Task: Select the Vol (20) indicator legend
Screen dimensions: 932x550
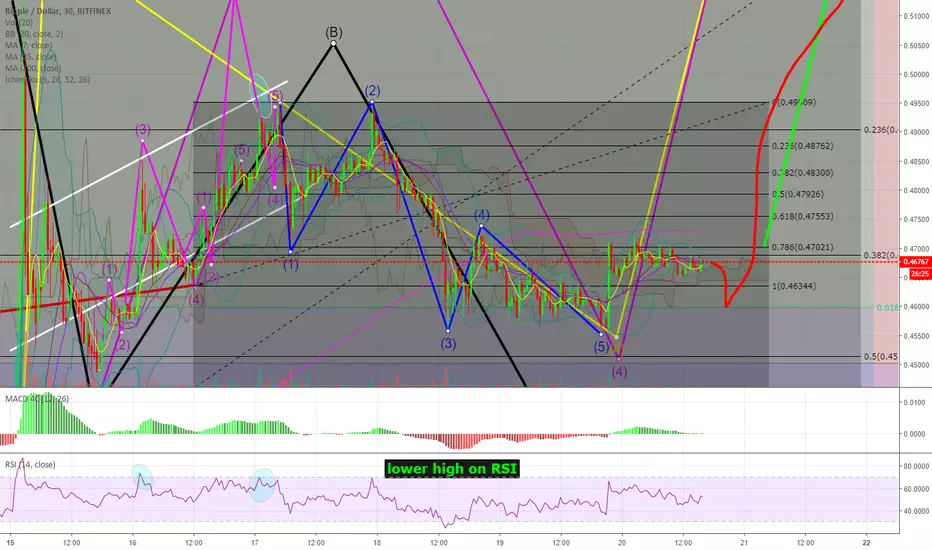Action: pyautogui.click(x=19, y=23)
